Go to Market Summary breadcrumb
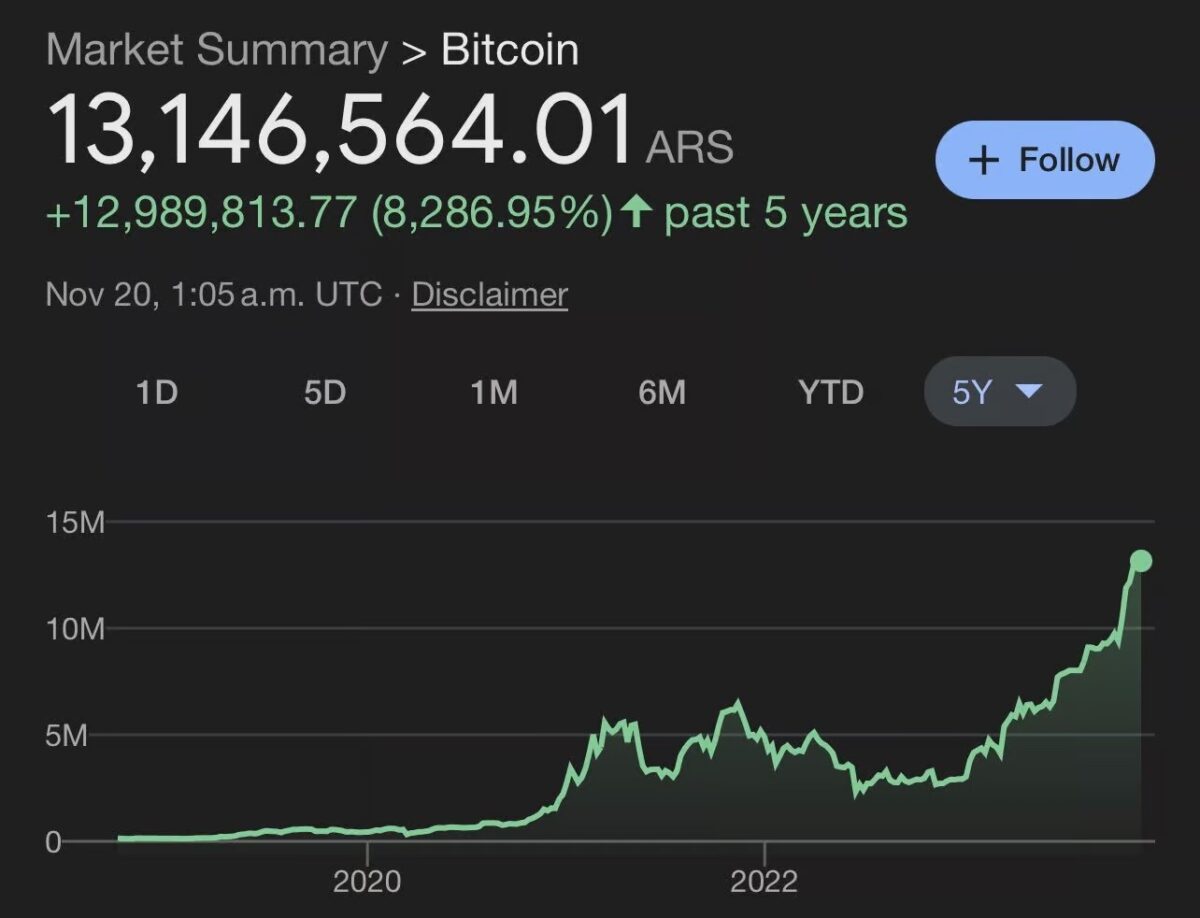The width and height of the screenshot is (1200, 918). (217, 50)
